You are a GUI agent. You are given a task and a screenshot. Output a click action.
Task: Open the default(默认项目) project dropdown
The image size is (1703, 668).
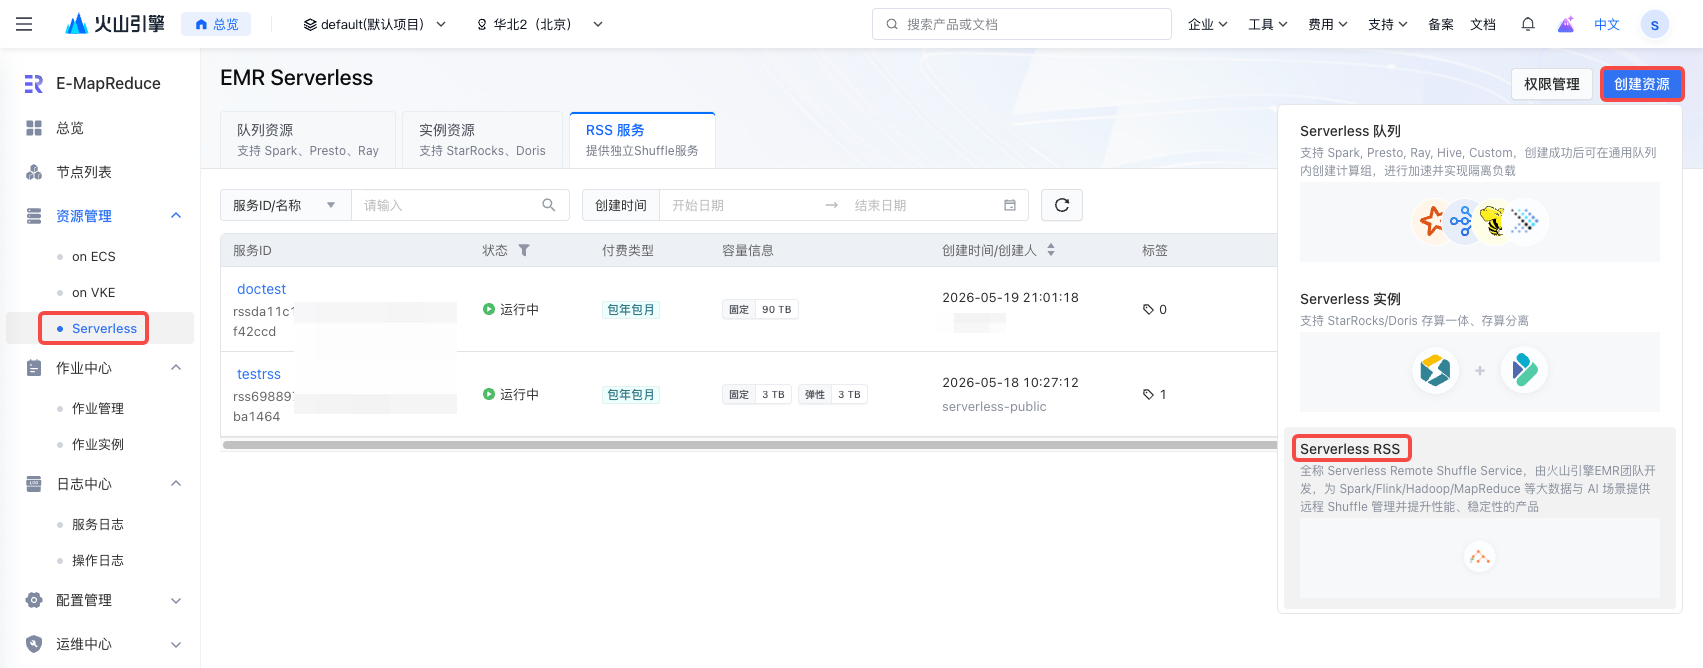point(375,24)
